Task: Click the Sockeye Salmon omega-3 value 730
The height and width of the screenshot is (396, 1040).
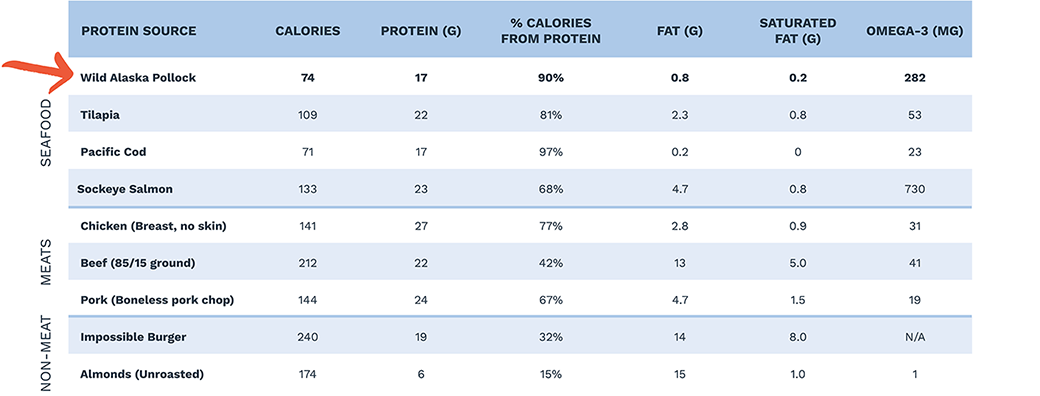Action: pos(915,189)
